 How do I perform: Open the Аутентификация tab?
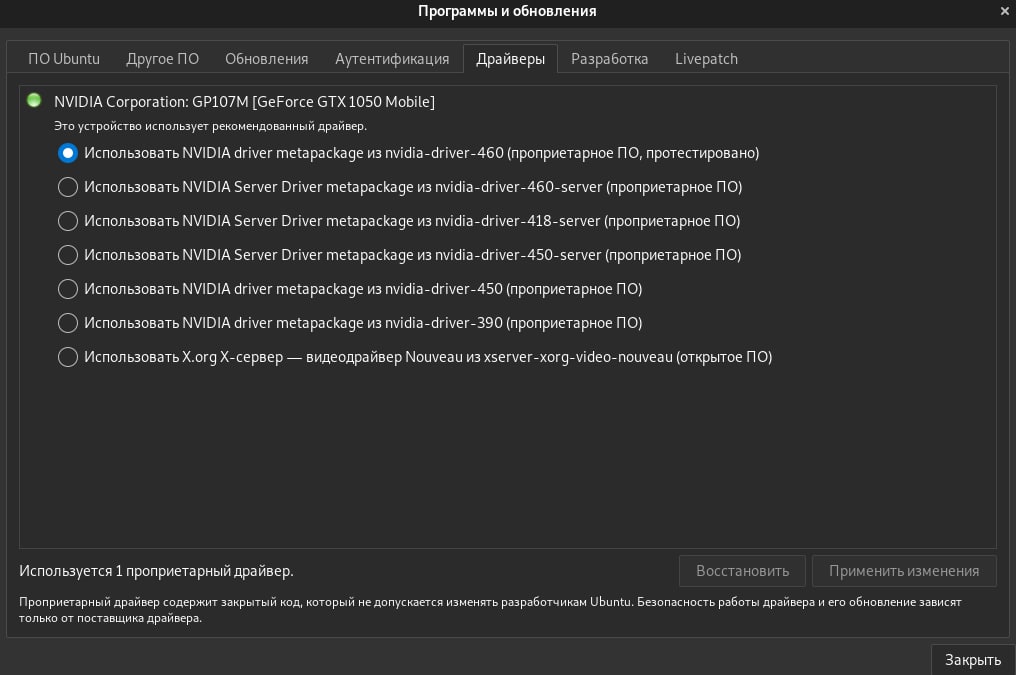[392, 59]
